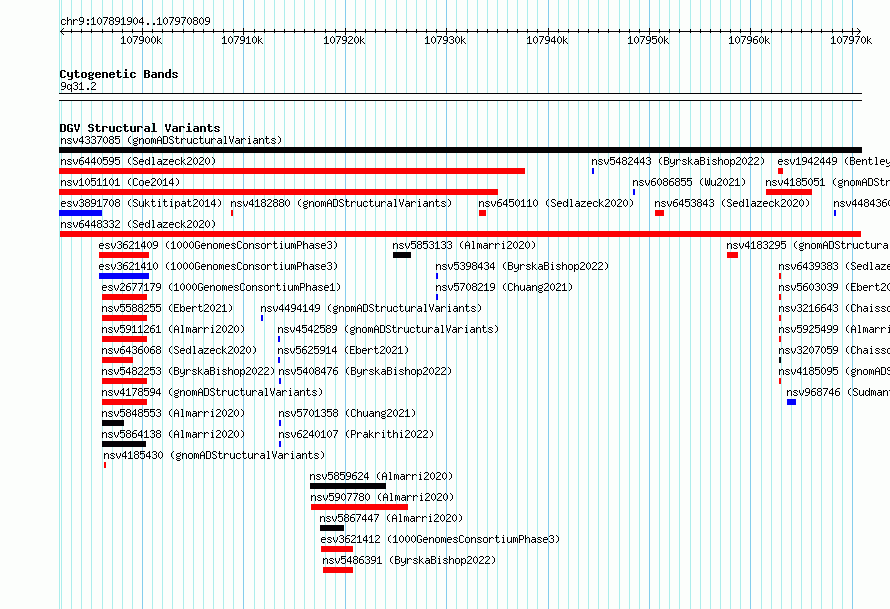Select the red bar under nsv4185051

point(789,192)
